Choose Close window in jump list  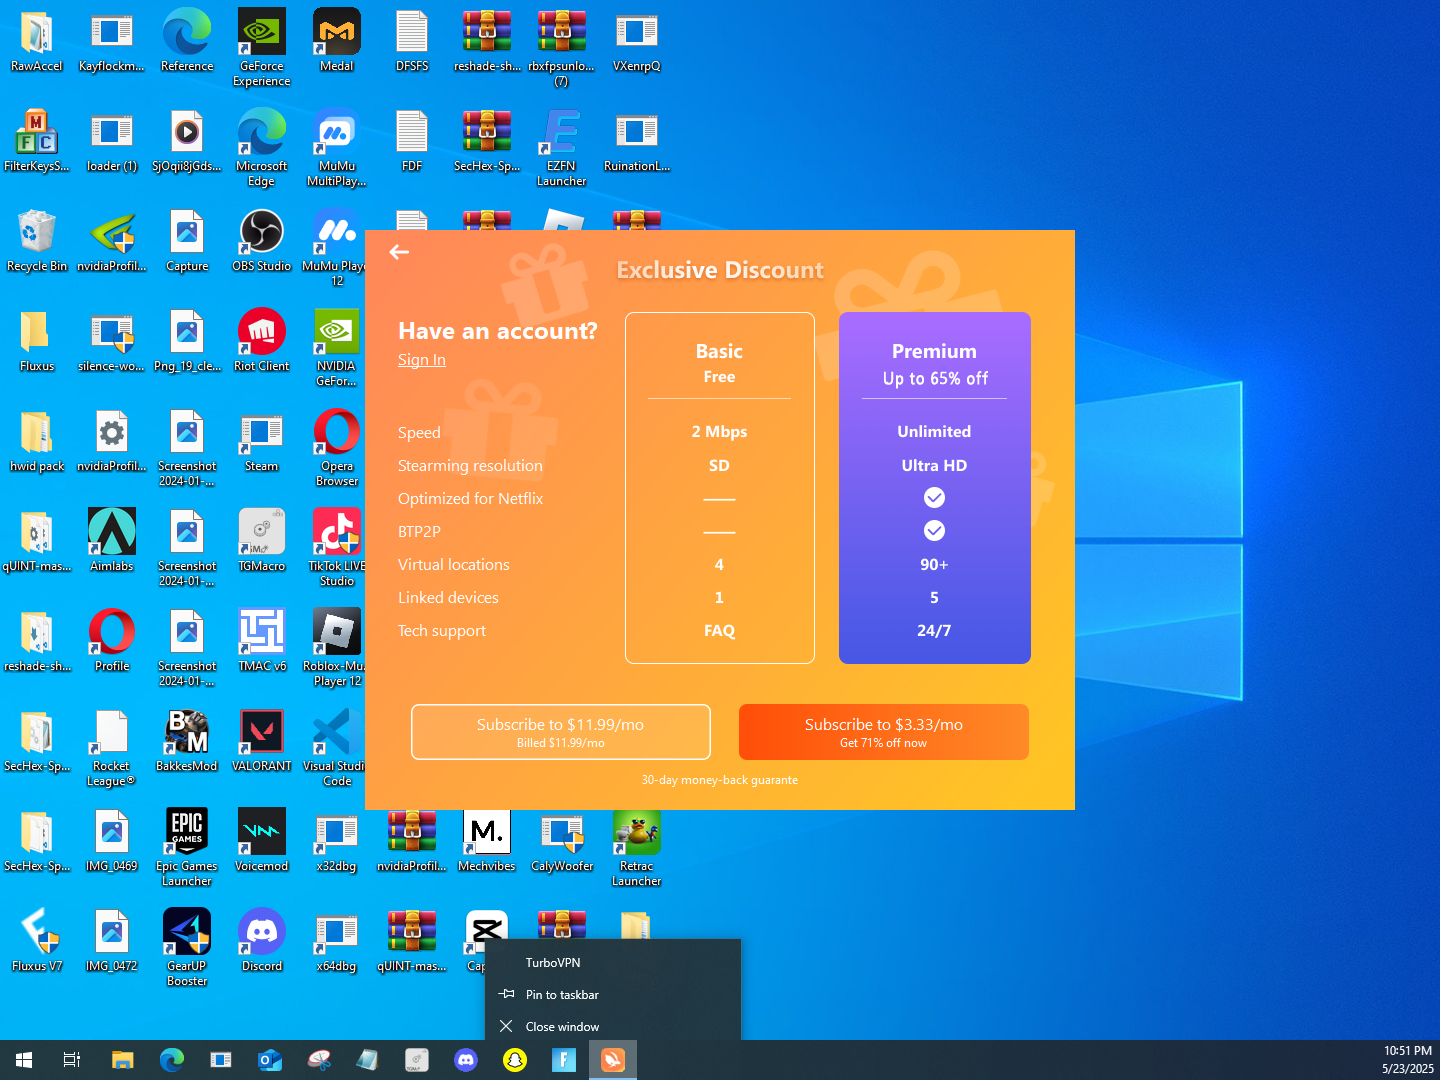(x=613, y=1027)
